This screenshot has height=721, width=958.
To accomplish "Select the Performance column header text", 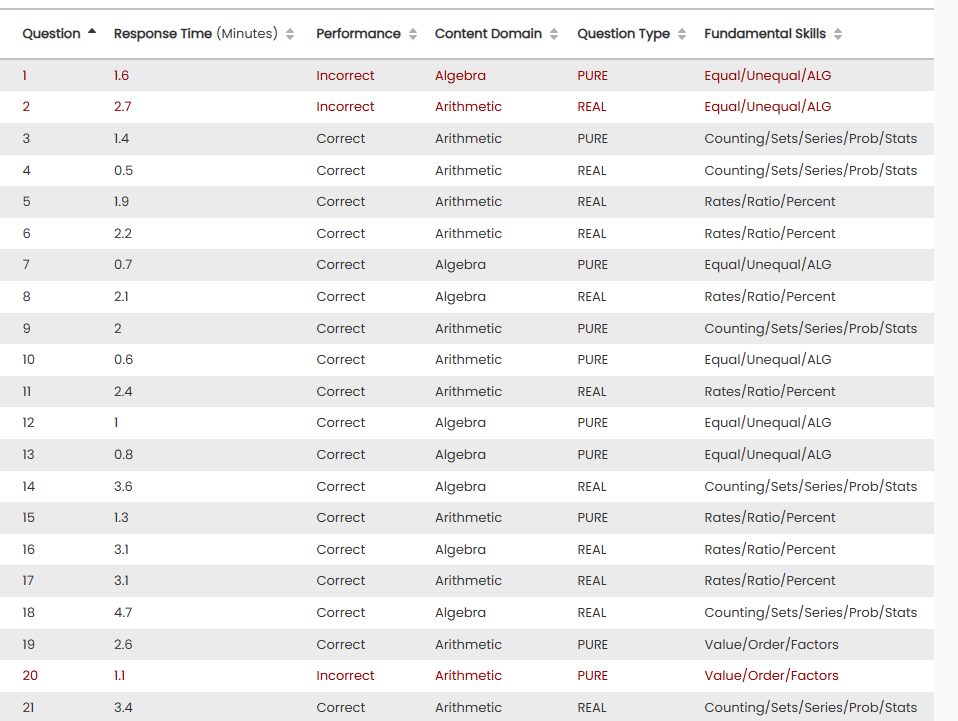I will [x=358, y=34].
